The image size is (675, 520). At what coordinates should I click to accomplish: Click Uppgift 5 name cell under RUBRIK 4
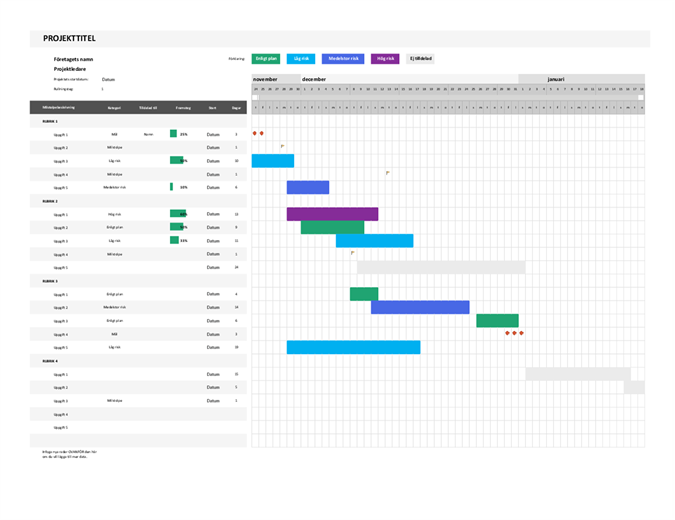click(61, 428)
